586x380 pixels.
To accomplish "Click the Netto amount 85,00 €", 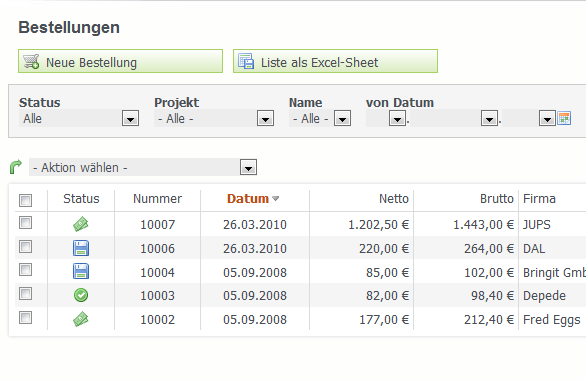I will (388, 272).
